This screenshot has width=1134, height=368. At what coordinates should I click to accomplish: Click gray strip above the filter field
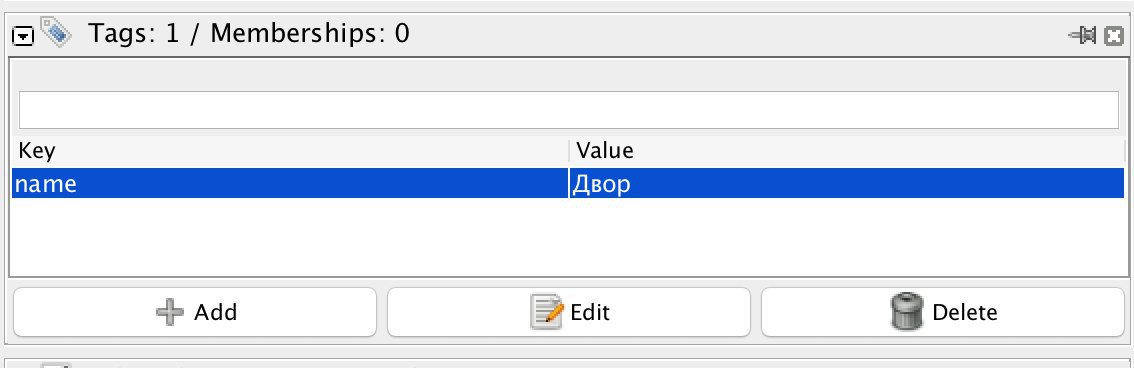[568, 74]
